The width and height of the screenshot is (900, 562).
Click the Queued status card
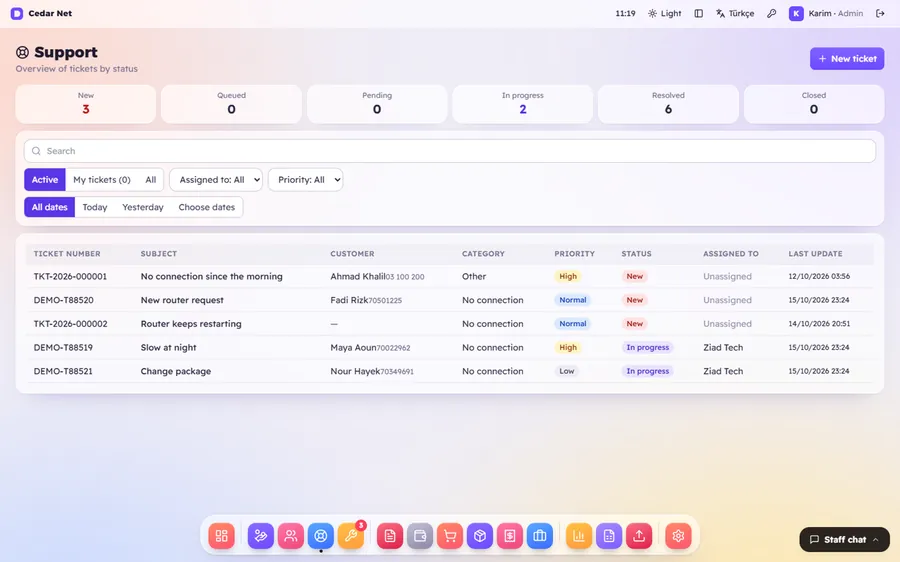(x=231, y=104)
